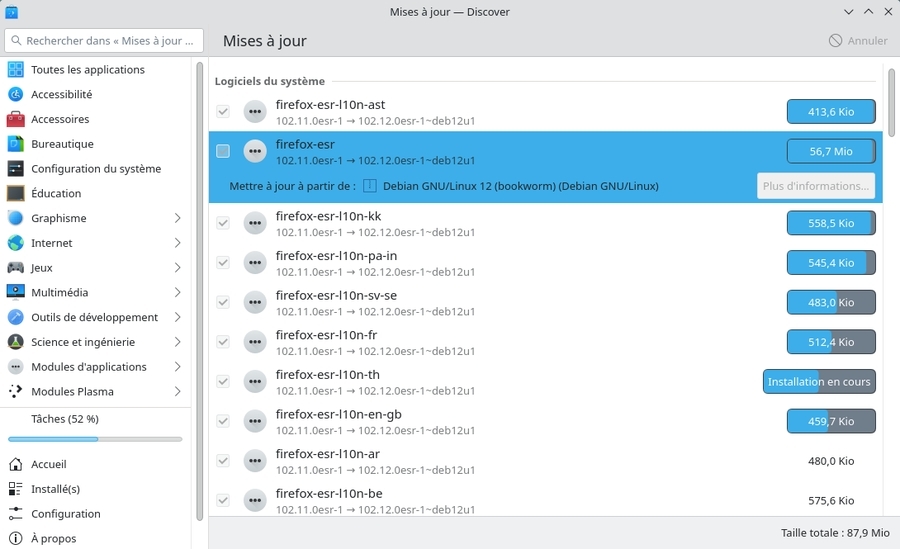Open the Graphisme sphere icon
Viewport: 900px width, 549px height.
(15, 218)
